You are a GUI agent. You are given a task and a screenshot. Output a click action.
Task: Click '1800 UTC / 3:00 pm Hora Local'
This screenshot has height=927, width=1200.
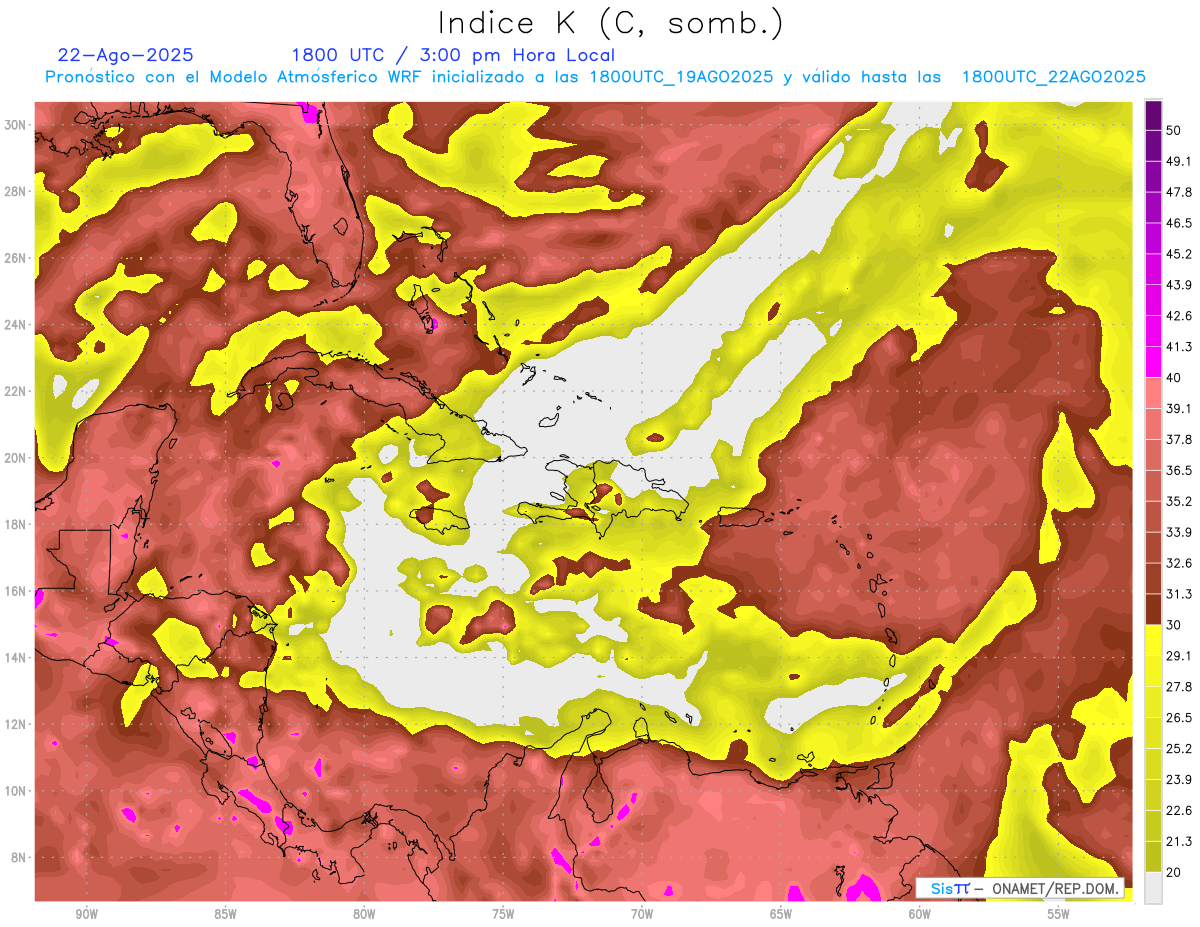(x=453, y=55)
